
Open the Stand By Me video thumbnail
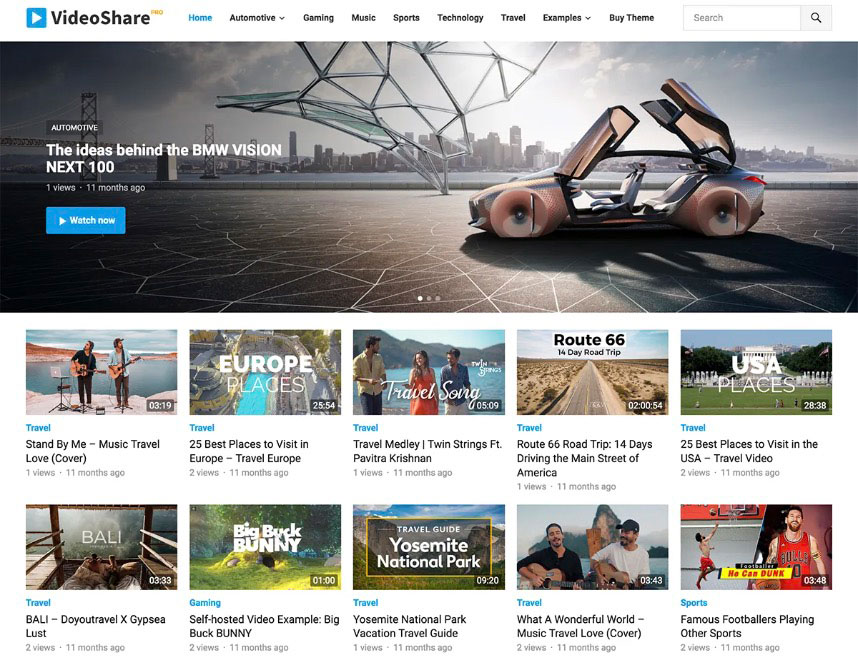(101, 372)
